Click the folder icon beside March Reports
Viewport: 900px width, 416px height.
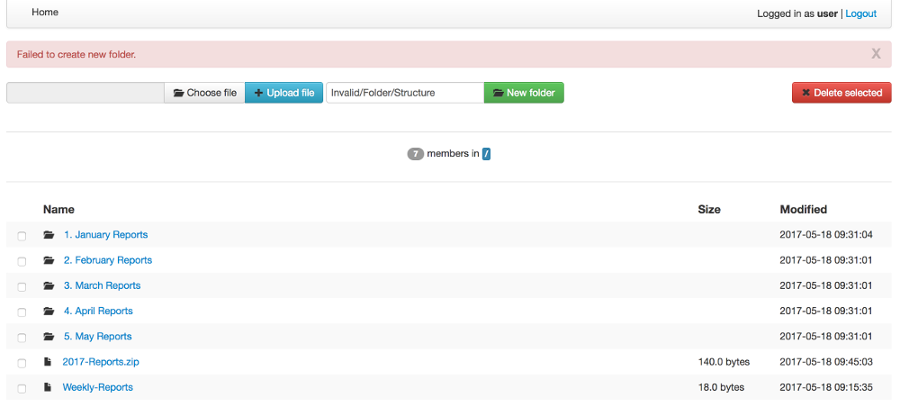(x=48, y=286)
